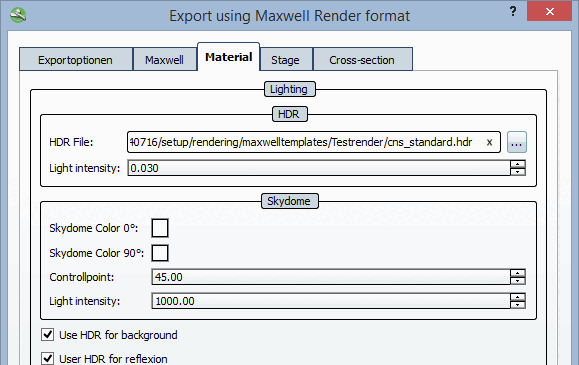Click Skydome Light intensity field 1000.00

click(331, 301)
